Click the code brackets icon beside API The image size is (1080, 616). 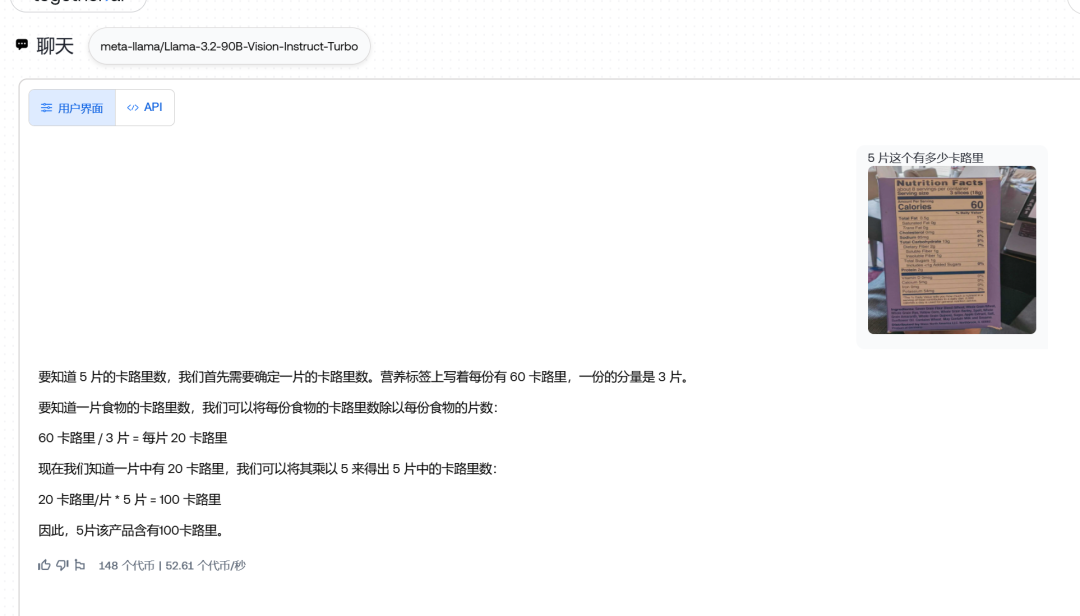coord(132,107)
